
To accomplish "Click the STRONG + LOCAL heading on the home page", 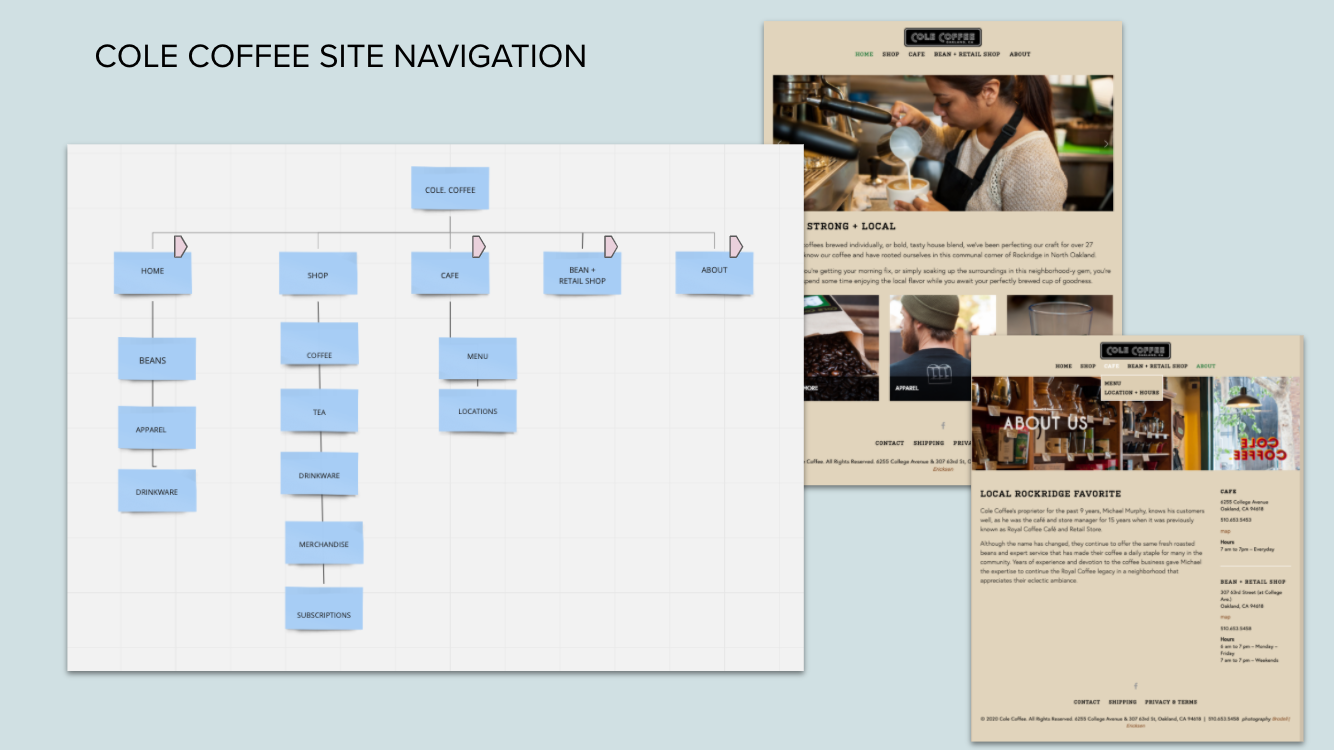I will point(851,226).
